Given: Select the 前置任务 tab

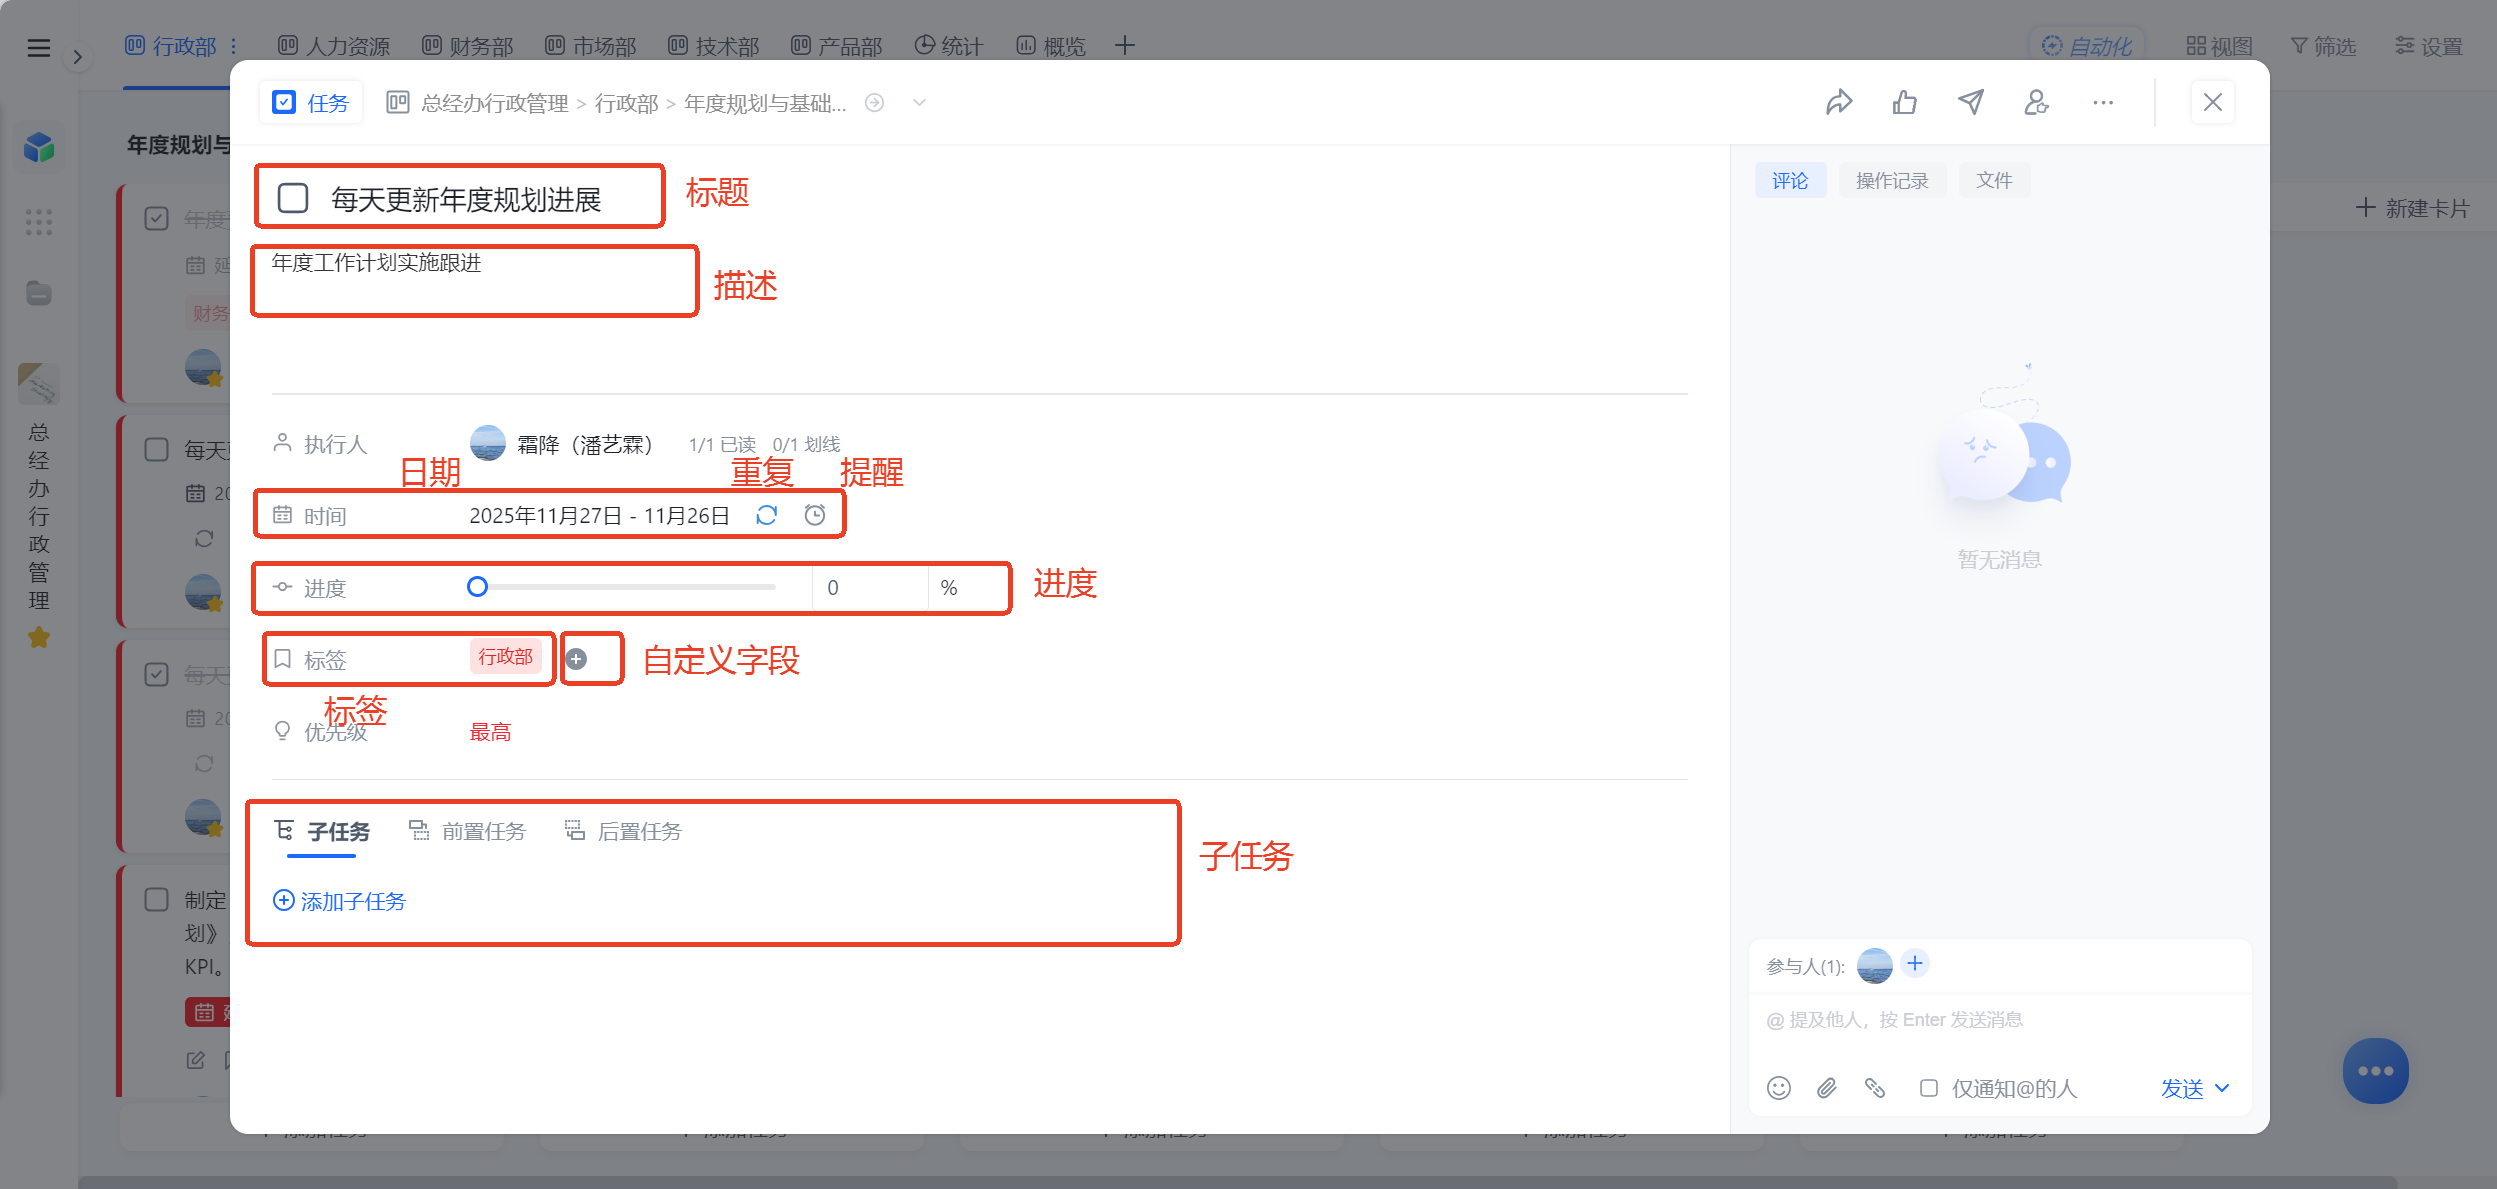Looking at the screenshot, I should [467, 831].
